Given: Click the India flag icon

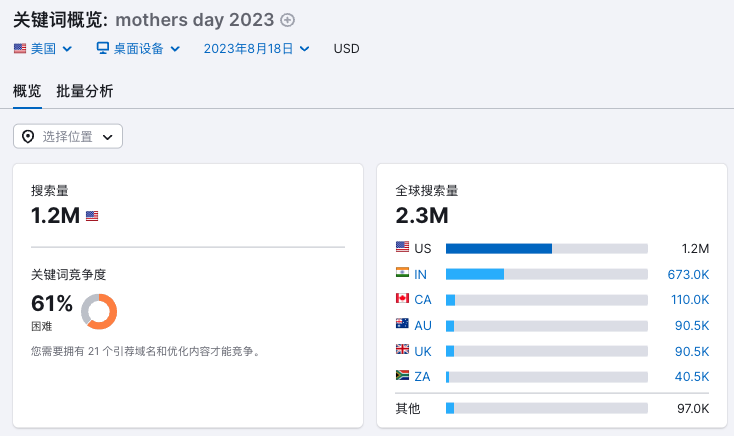Looking at the screenshot, I should point(403,274).
